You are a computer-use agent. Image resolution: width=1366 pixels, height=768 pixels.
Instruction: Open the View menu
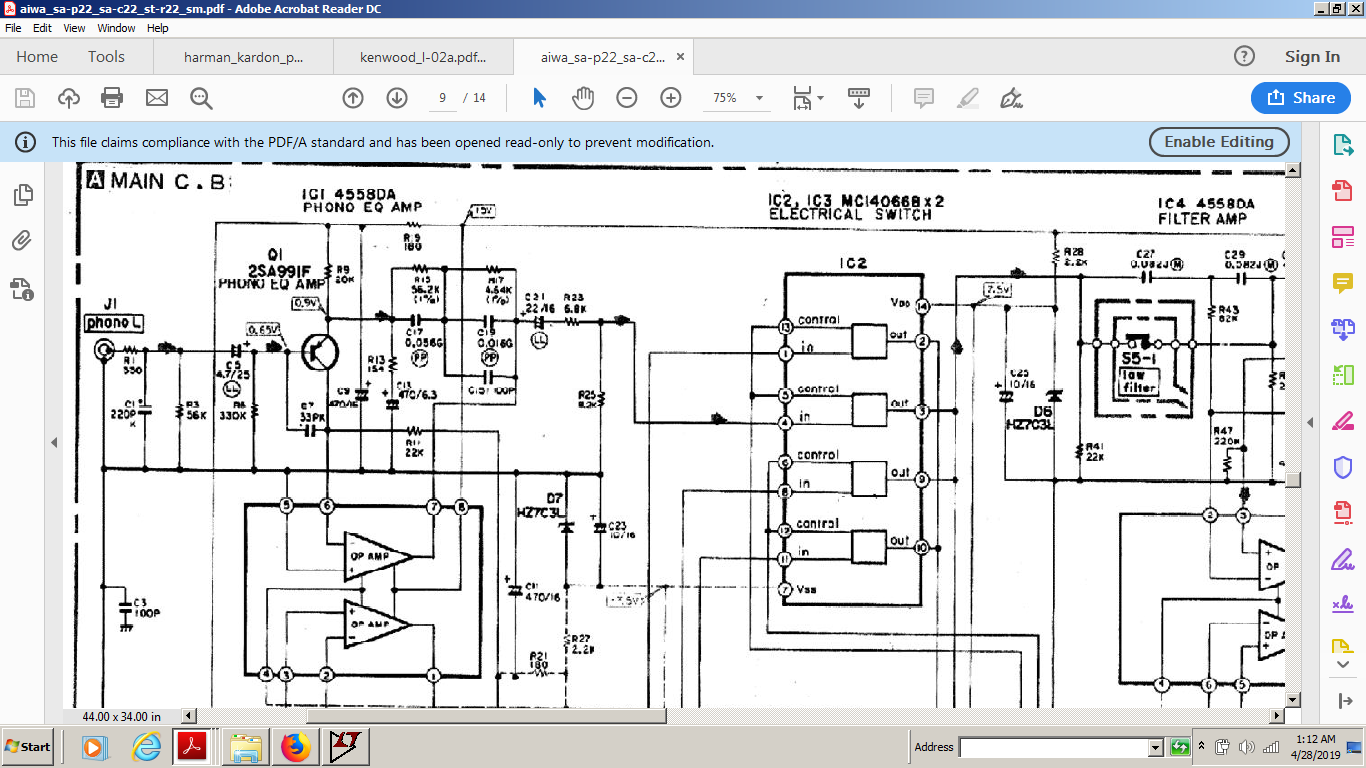click(74, 28)
